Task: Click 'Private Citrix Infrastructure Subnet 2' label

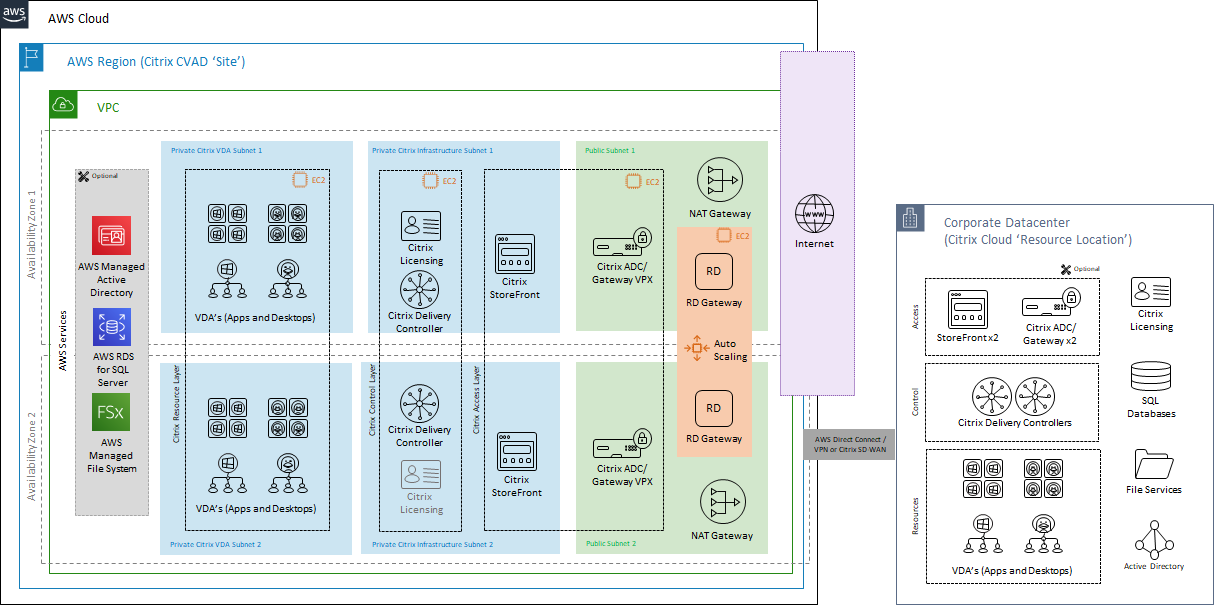Action: (433, 544)
